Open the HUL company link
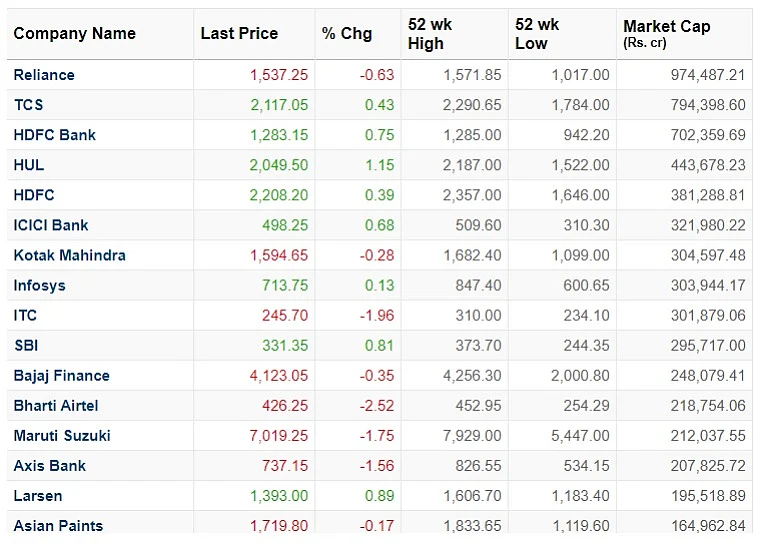This screenshot has height=544, width=761. (x=29, y=165)
